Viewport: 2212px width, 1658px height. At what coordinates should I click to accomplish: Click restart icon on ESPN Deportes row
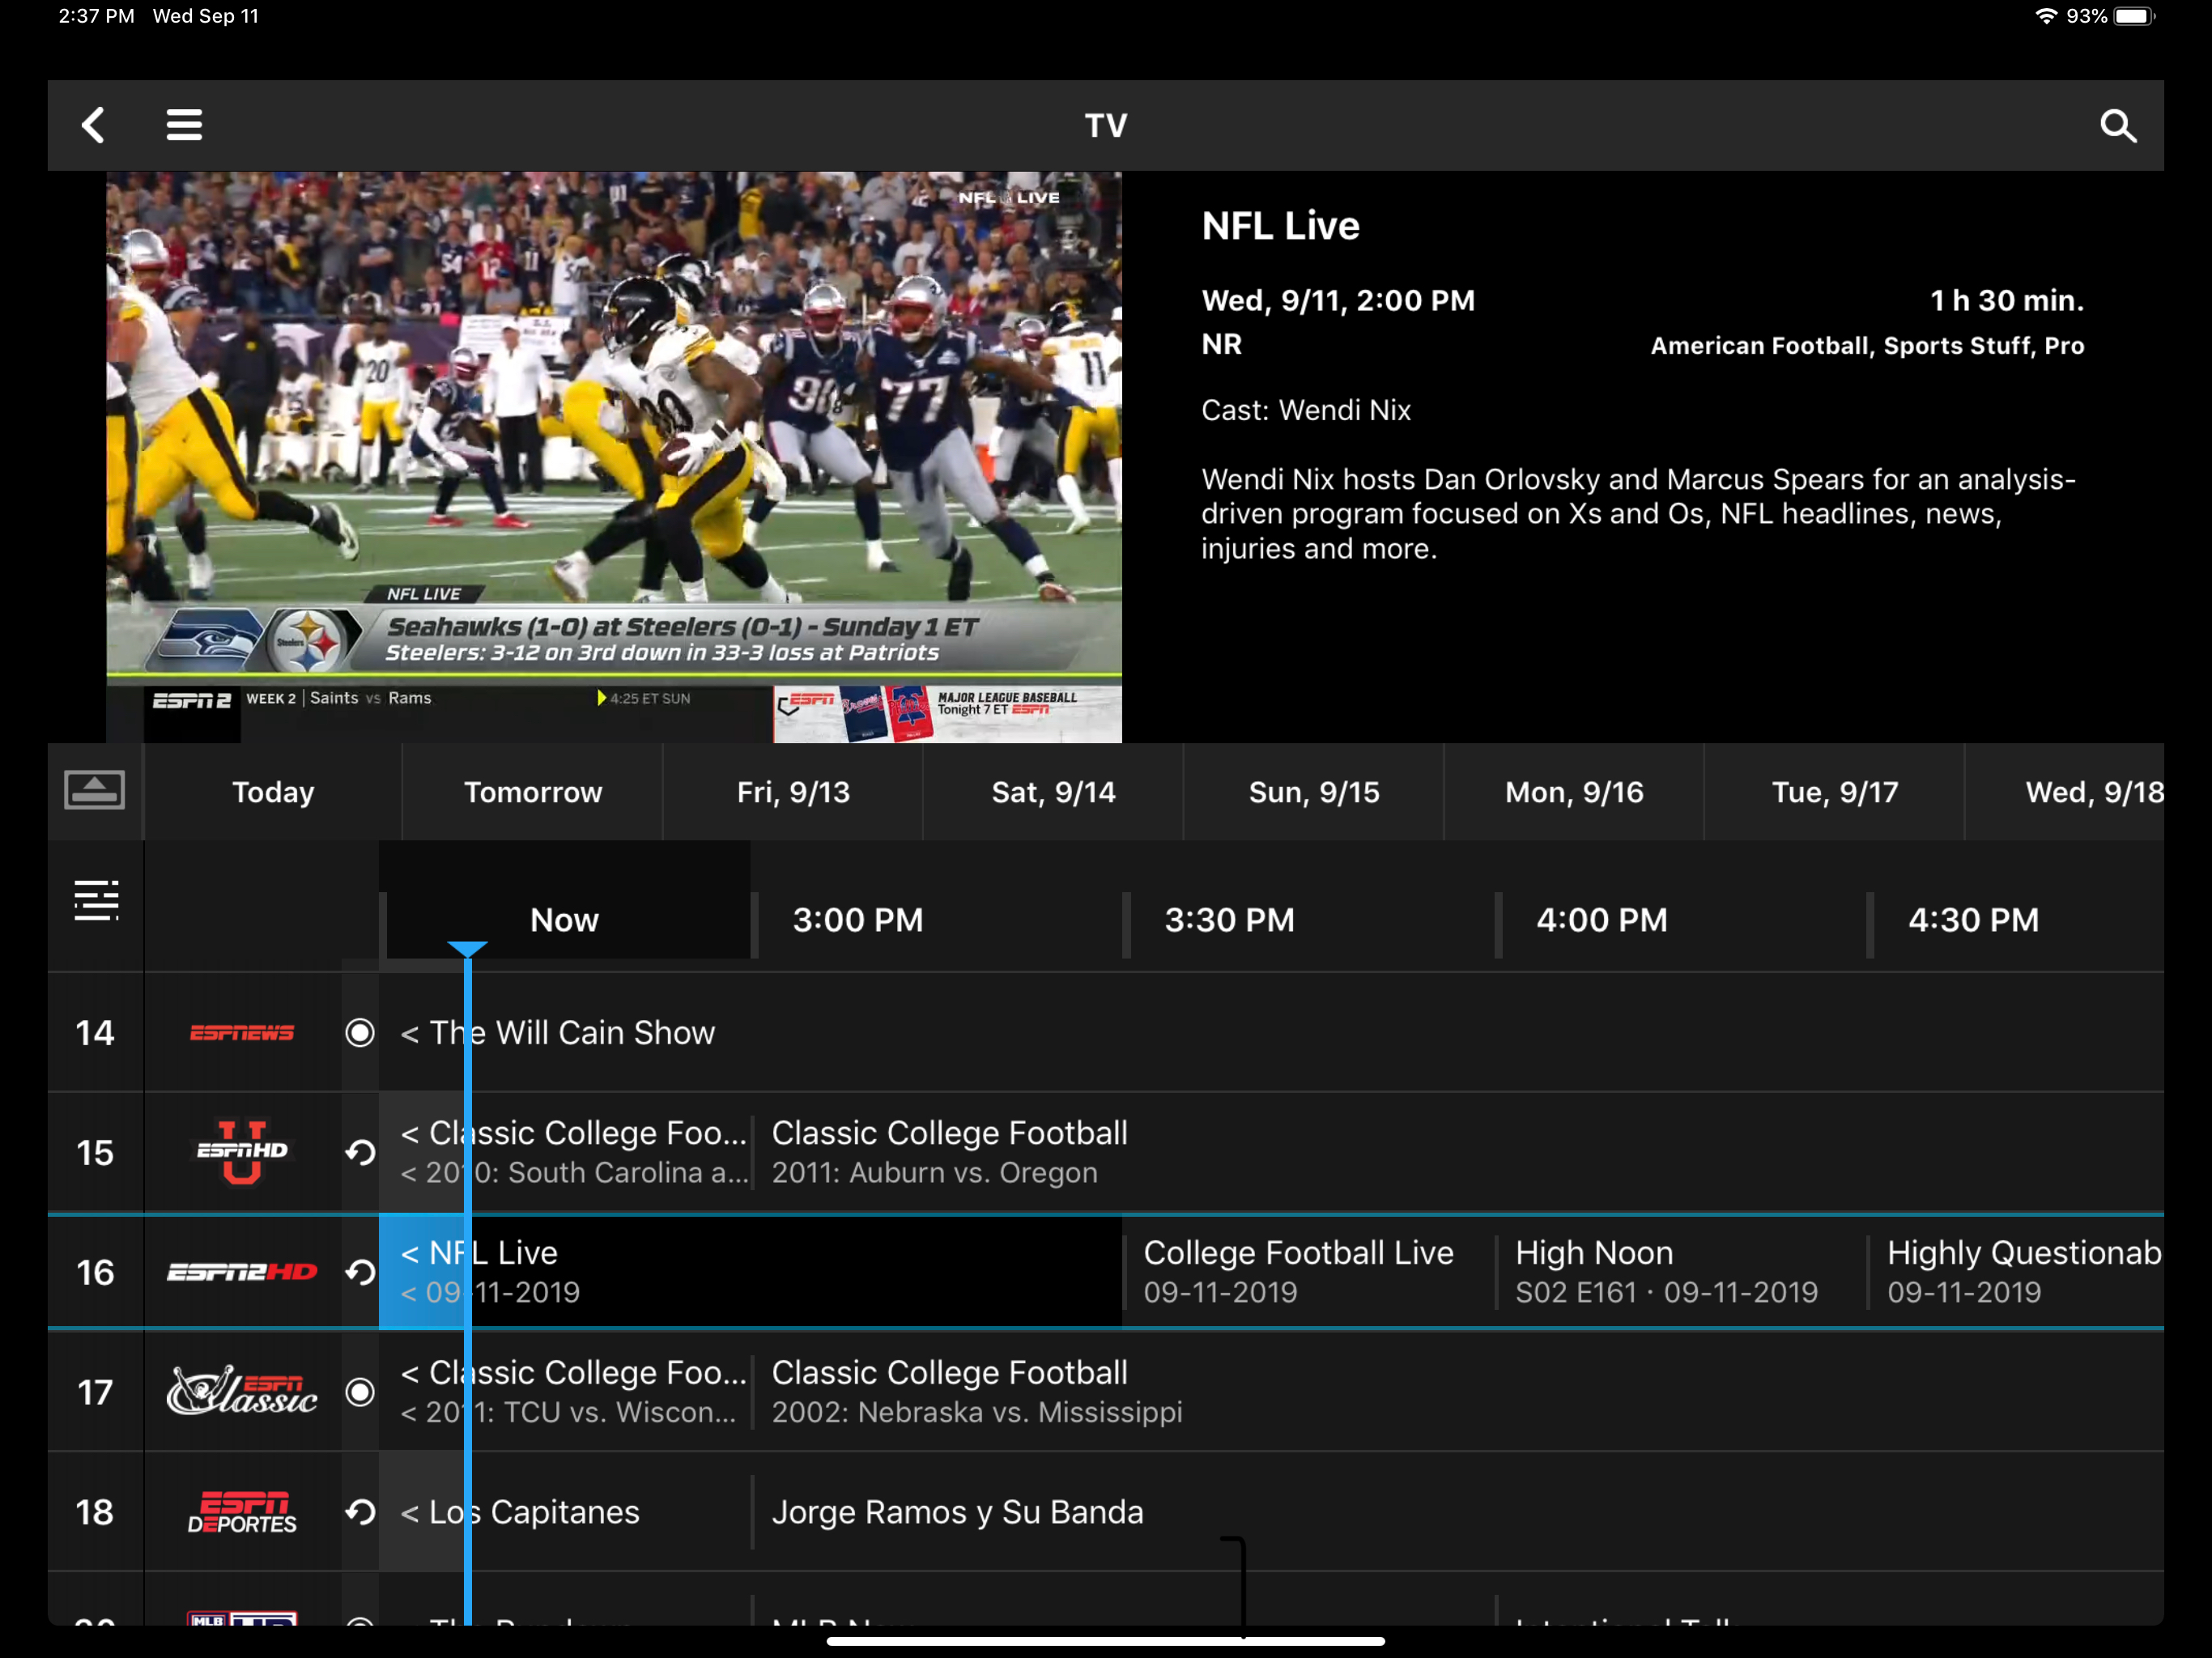[360, 1512]
